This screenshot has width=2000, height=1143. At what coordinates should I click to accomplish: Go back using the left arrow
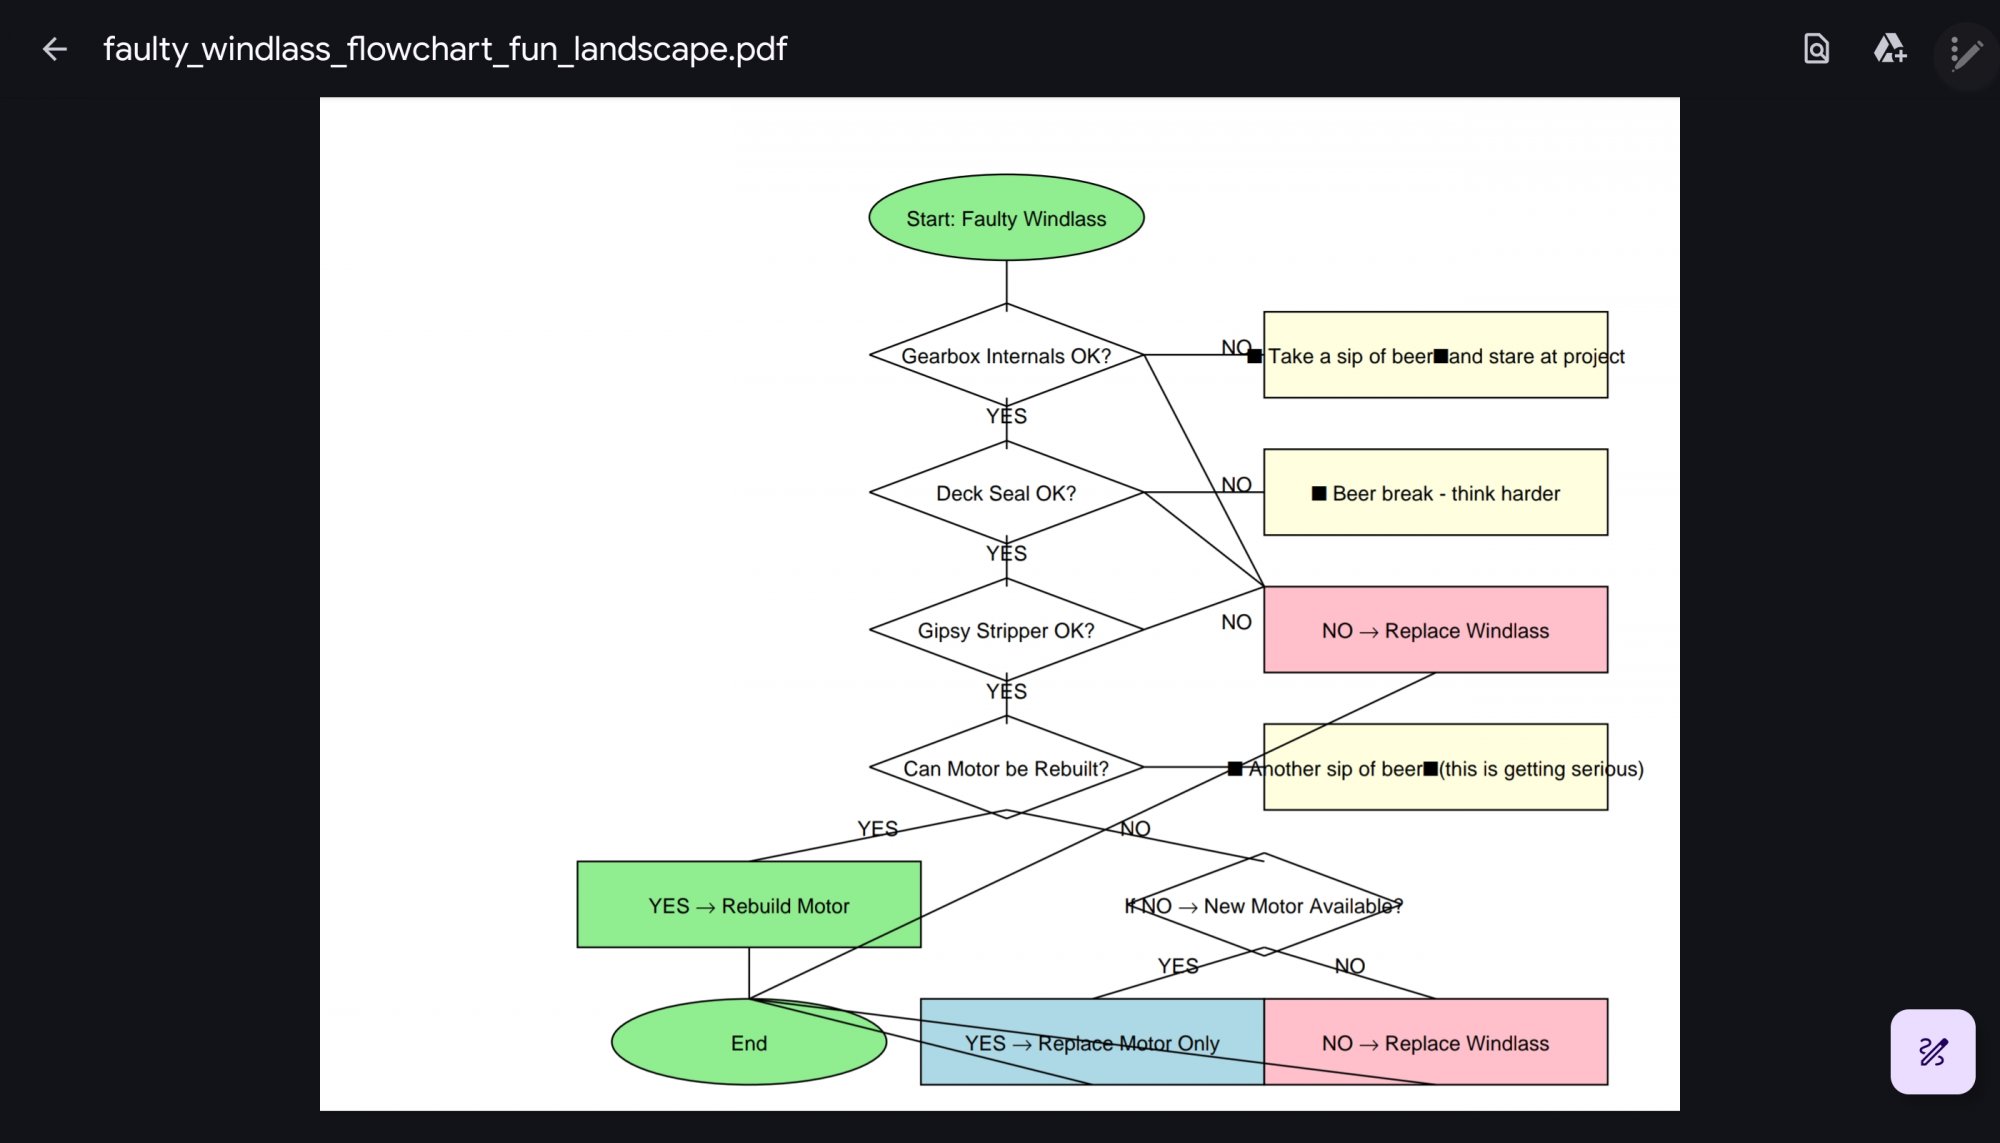click(54, 49)
